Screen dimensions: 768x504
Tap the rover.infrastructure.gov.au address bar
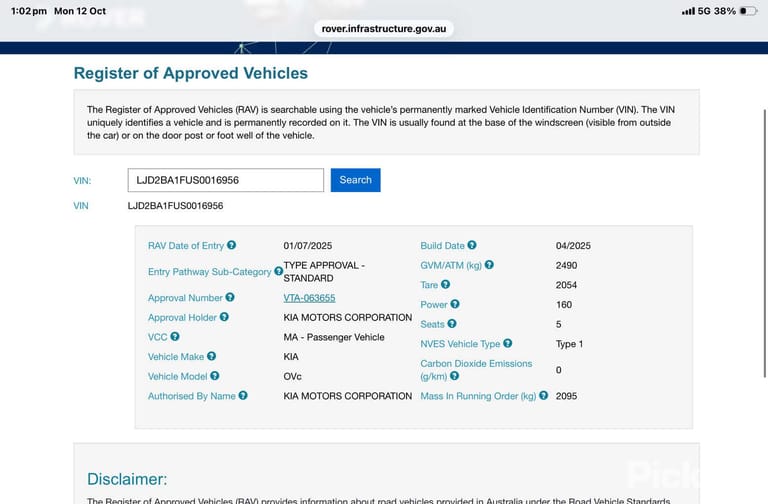[x=384, y=28]
